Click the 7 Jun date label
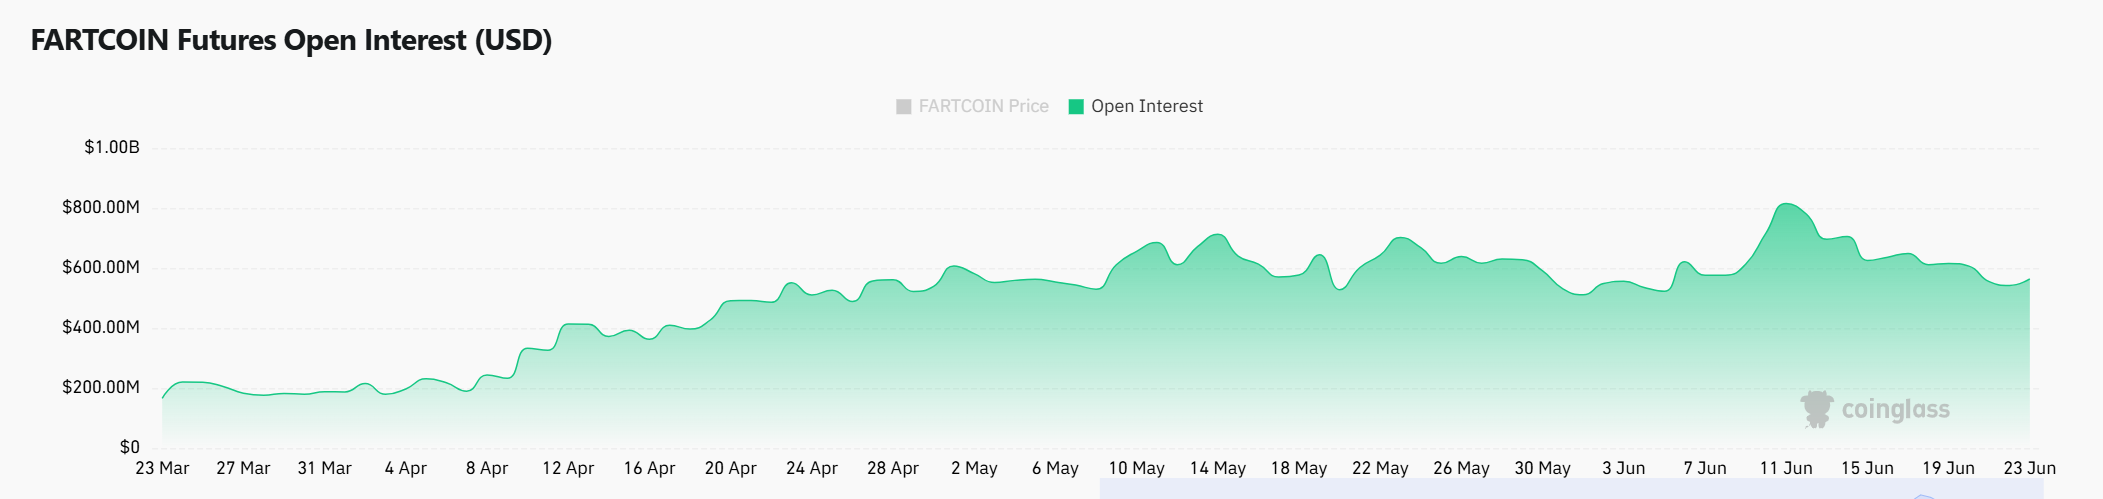 1704,468
